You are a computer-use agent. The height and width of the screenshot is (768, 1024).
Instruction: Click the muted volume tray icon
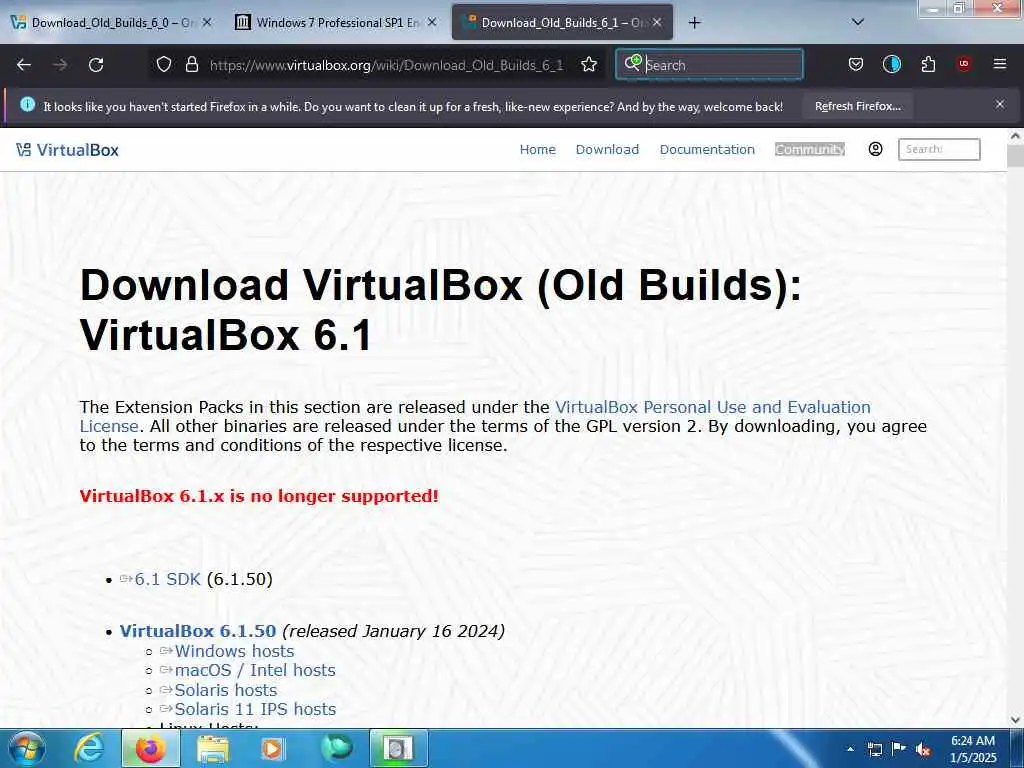click(923, 750)
